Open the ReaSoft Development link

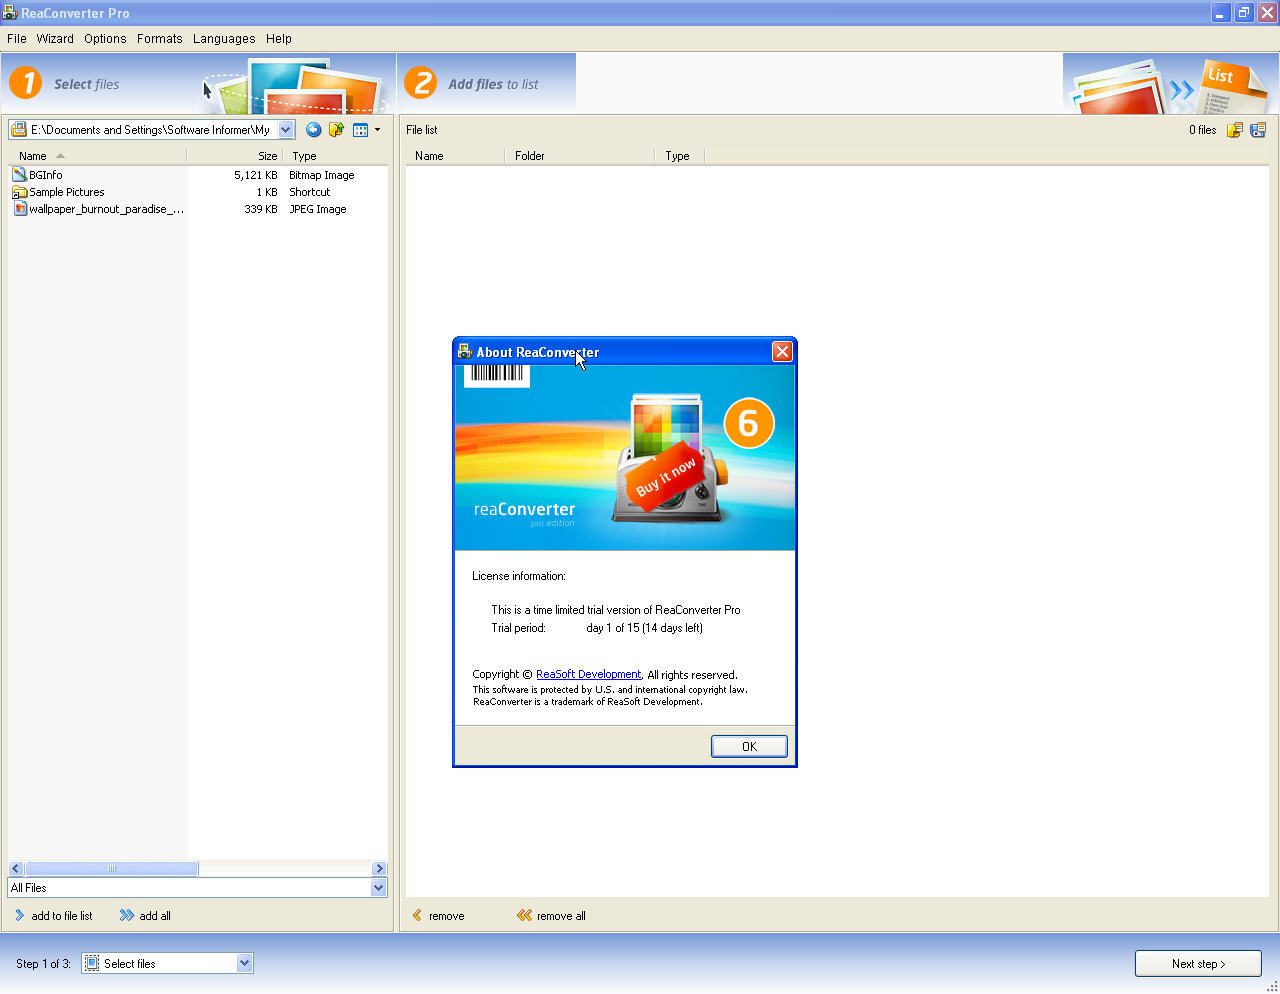pyautogui.click(x=588, y=674)
